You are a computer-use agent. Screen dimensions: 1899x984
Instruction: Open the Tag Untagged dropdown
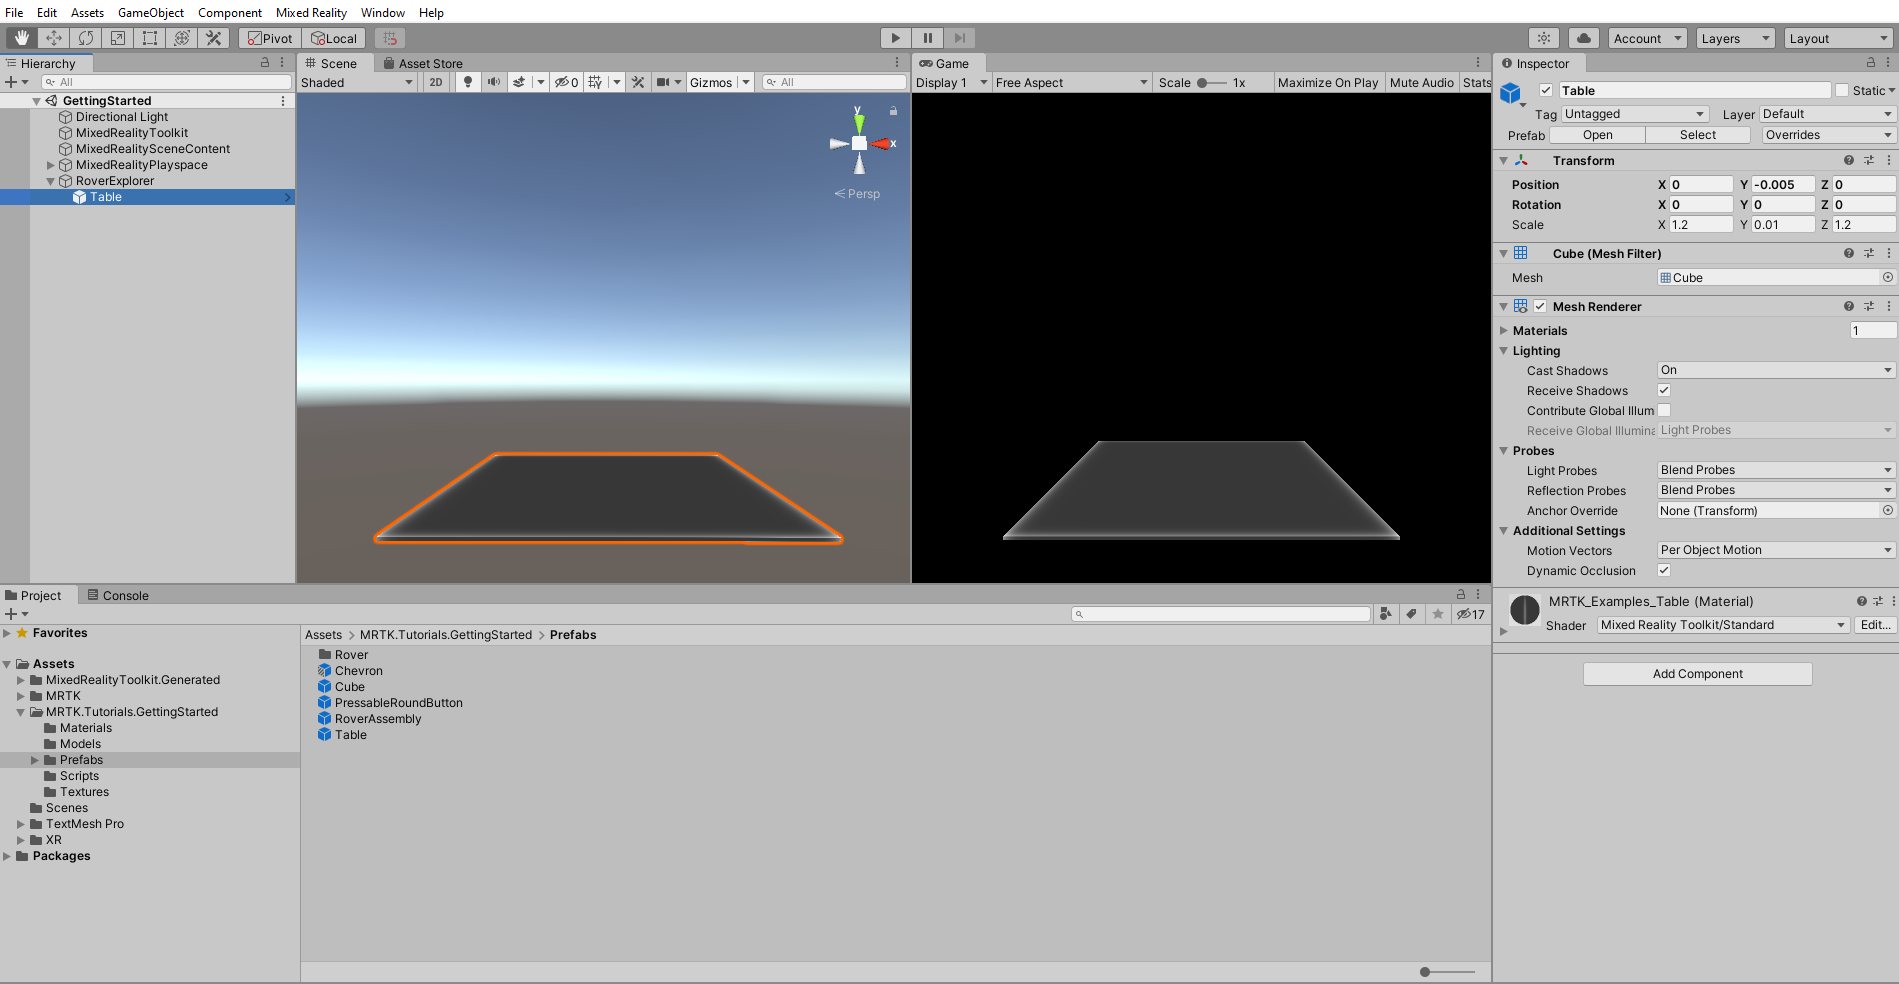[1635, 114]
